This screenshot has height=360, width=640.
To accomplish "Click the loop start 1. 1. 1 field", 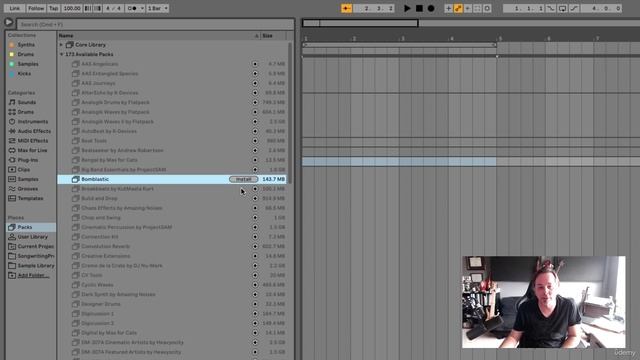I will point(524,8).
